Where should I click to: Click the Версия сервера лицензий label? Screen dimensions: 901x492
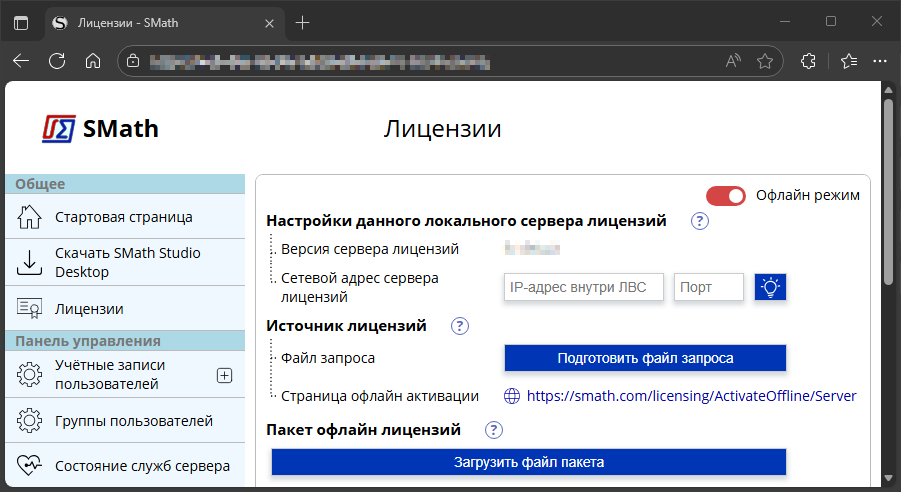pyautogui.click(x=370, y=249)
